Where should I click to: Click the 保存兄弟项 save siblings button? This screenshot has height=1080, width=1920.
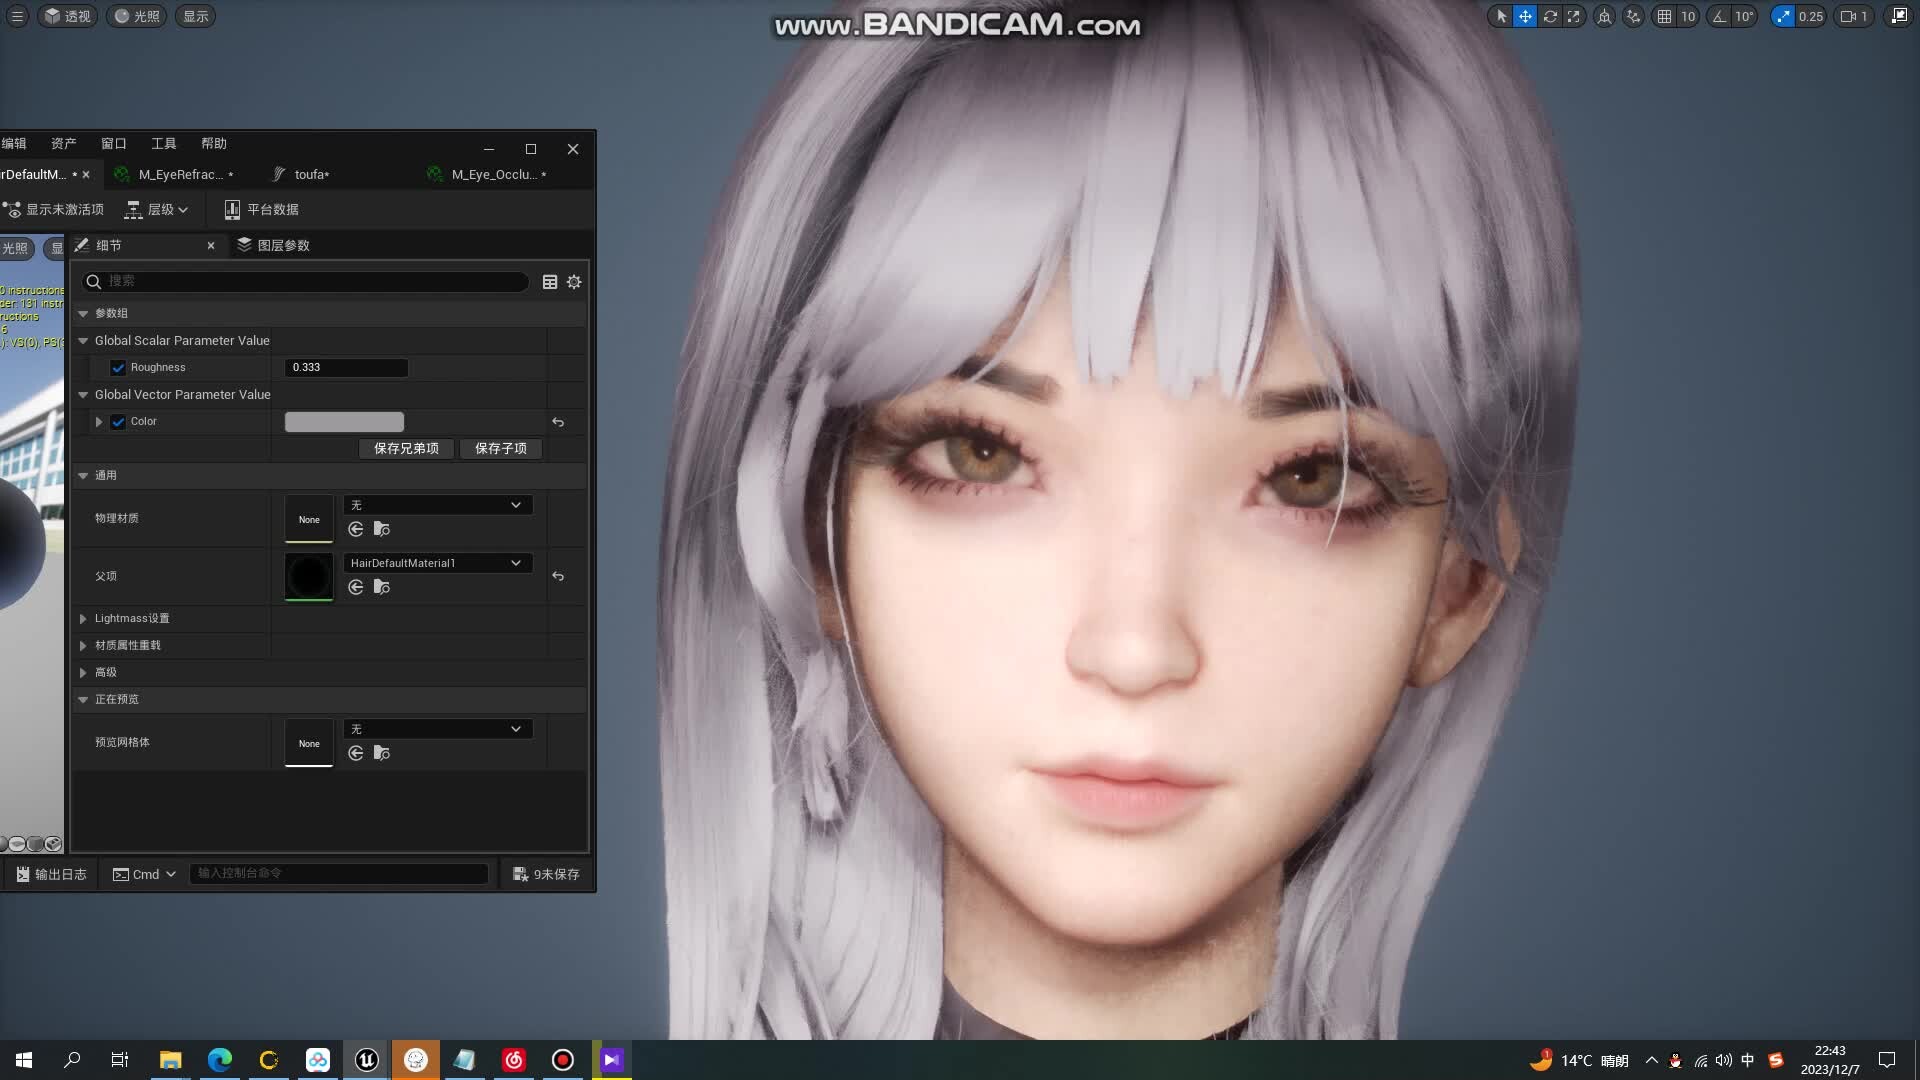(404, 447)
